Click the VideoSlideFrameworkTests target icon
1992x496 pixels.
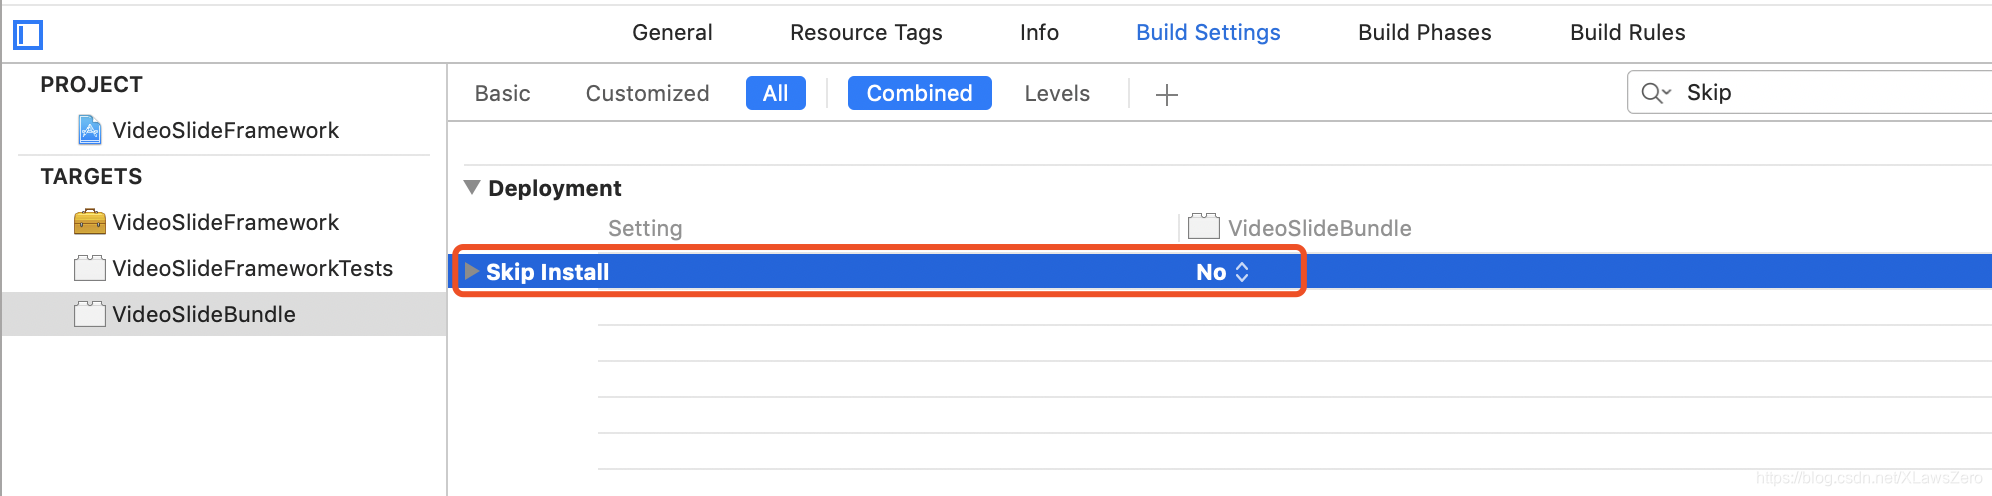pyautogui.click(x=90, y=268)
